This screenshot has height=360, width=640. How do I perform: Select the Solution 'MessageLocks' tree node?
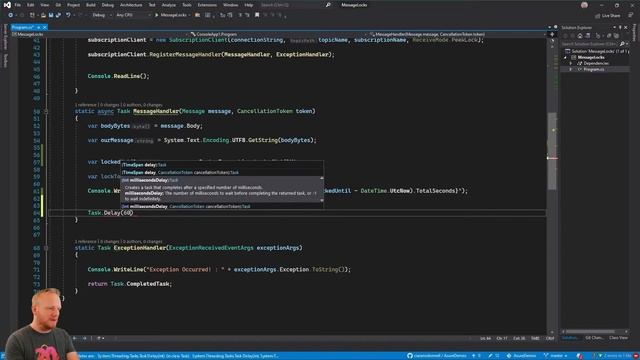(x=596, y=51)
